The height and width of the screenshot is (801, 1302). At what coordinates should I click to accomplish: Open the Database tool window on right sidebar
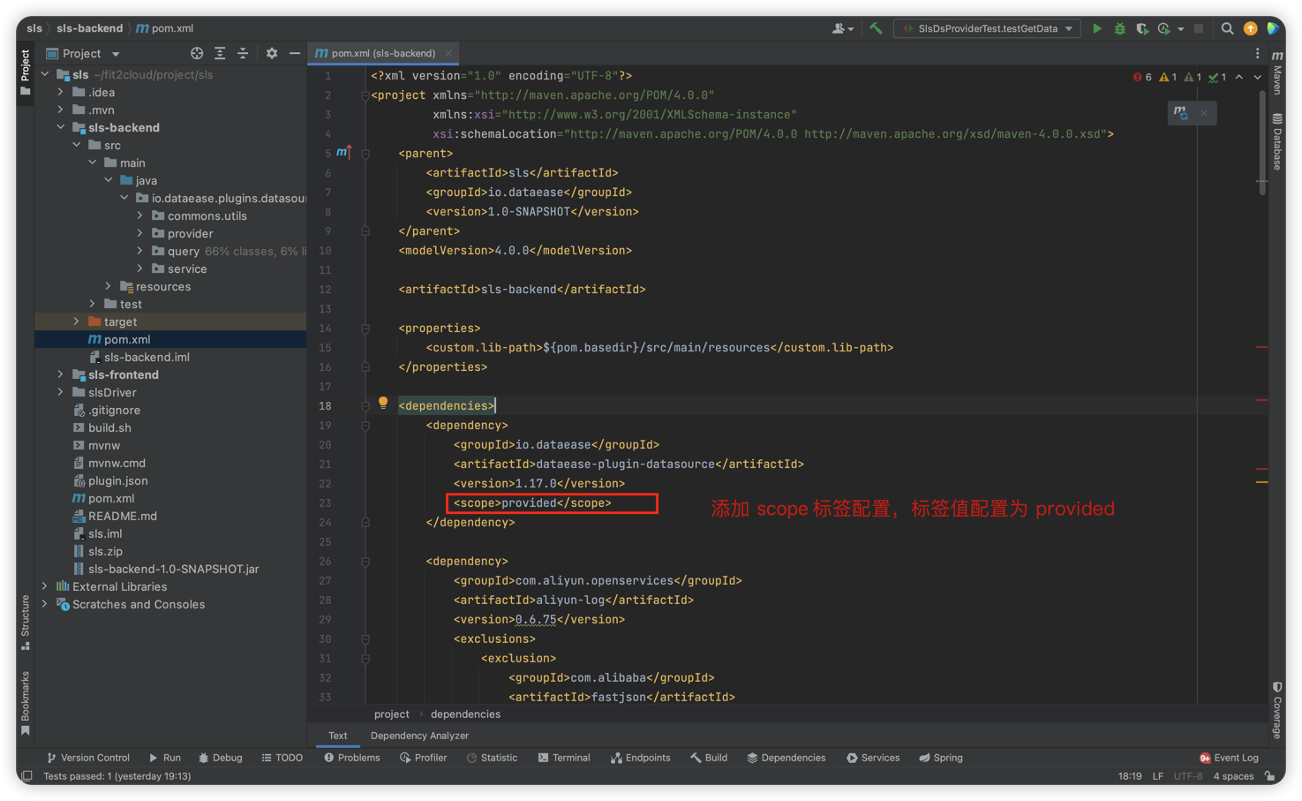coord(1277,142)
